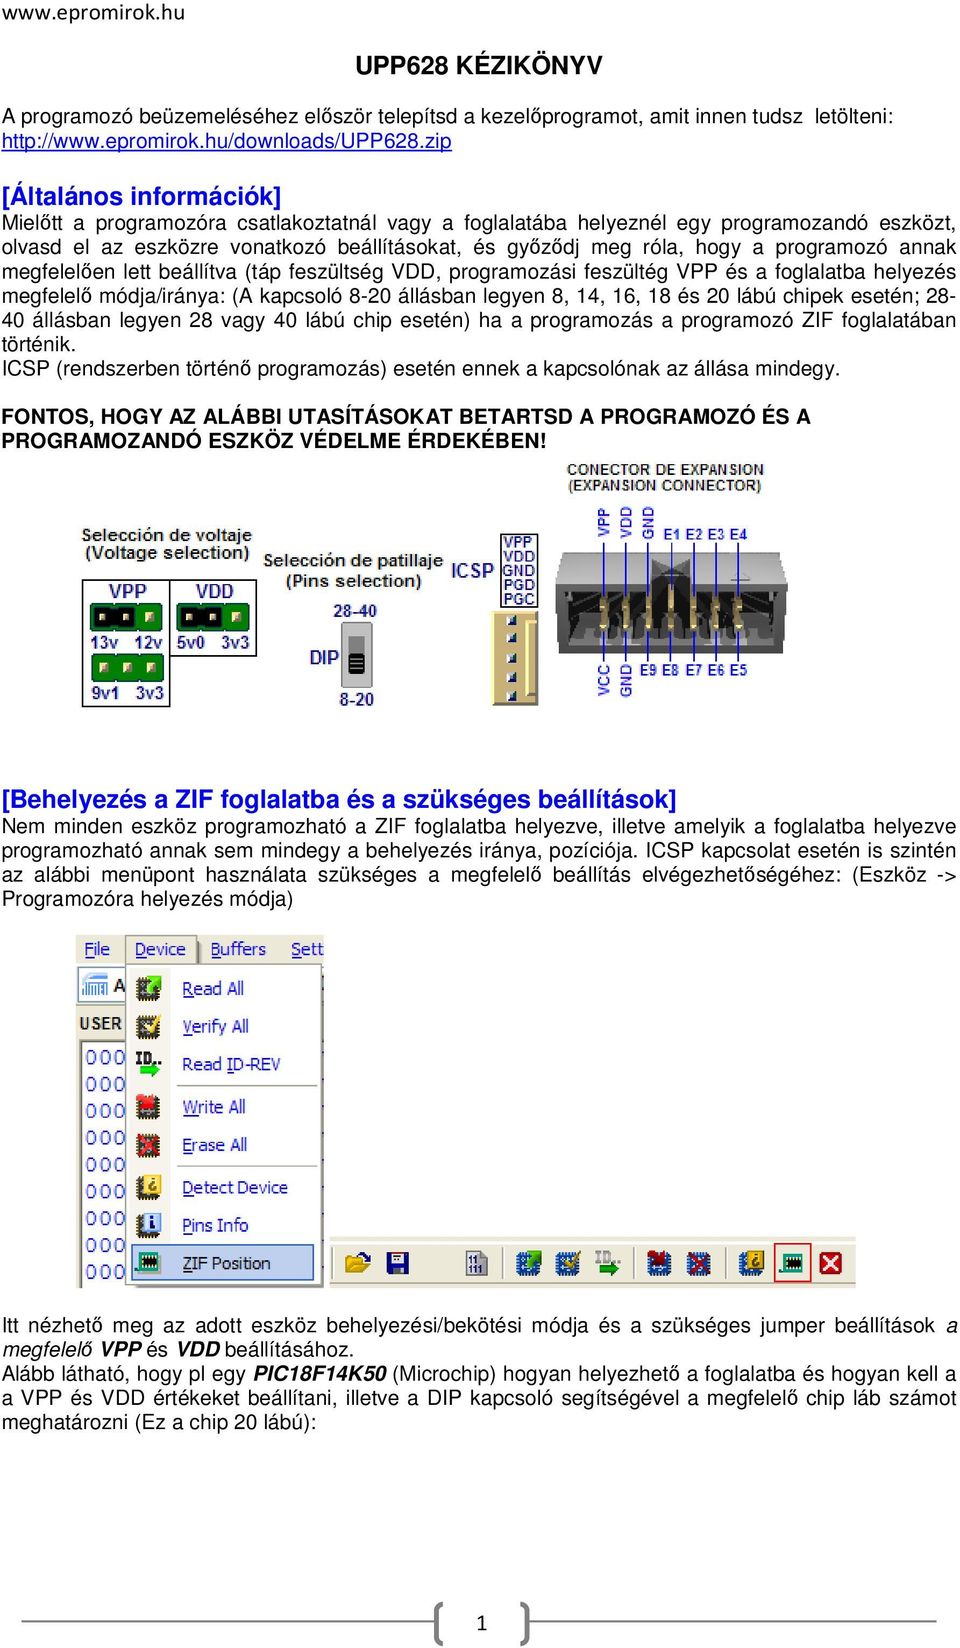Image resolution: width=960 pixels, height=1648 pixels.
Task: Click page number 1 in footer
Action: 481,1623
